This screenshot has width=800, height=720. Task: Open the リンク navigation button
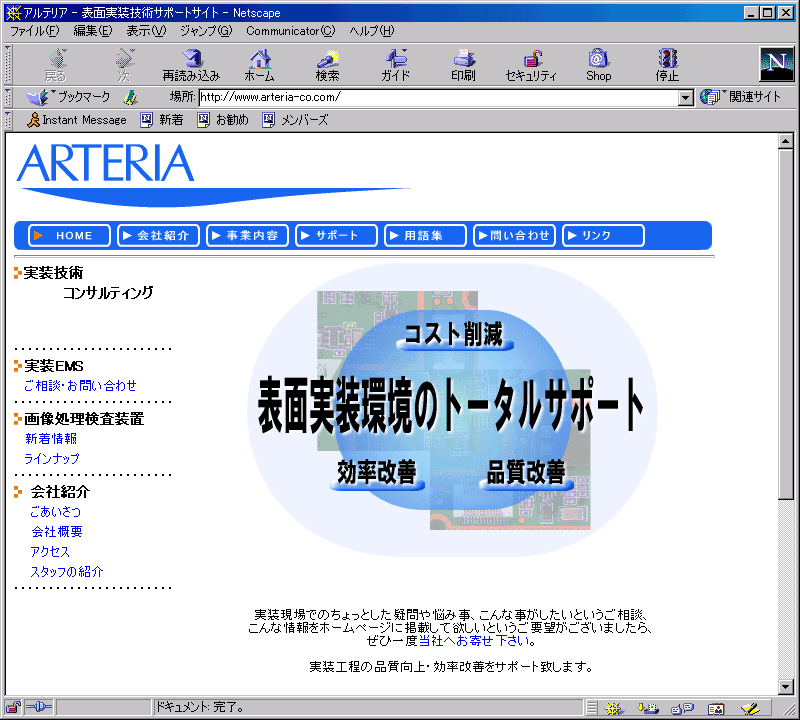603,236
